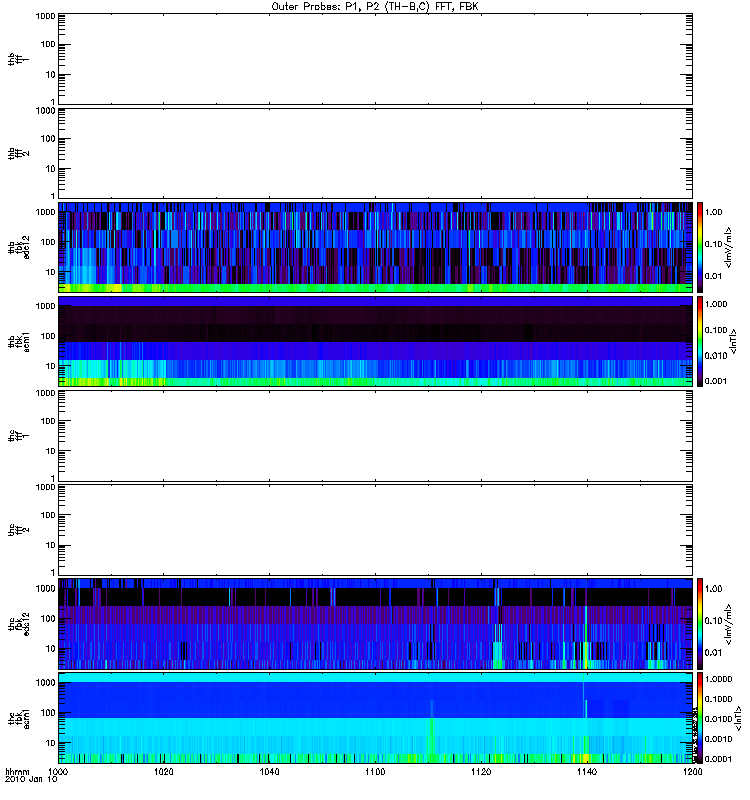Click the 'thc fbk scm1' panel axis label
The image size is (750, 800).
pos(18,718)
